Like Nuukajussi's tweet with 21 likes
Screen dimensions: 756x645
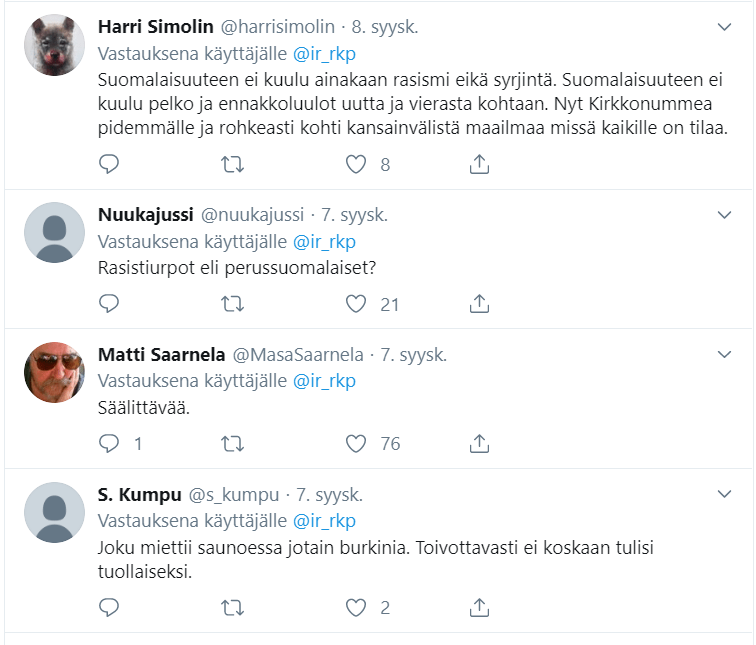click(x=356, y=303)
